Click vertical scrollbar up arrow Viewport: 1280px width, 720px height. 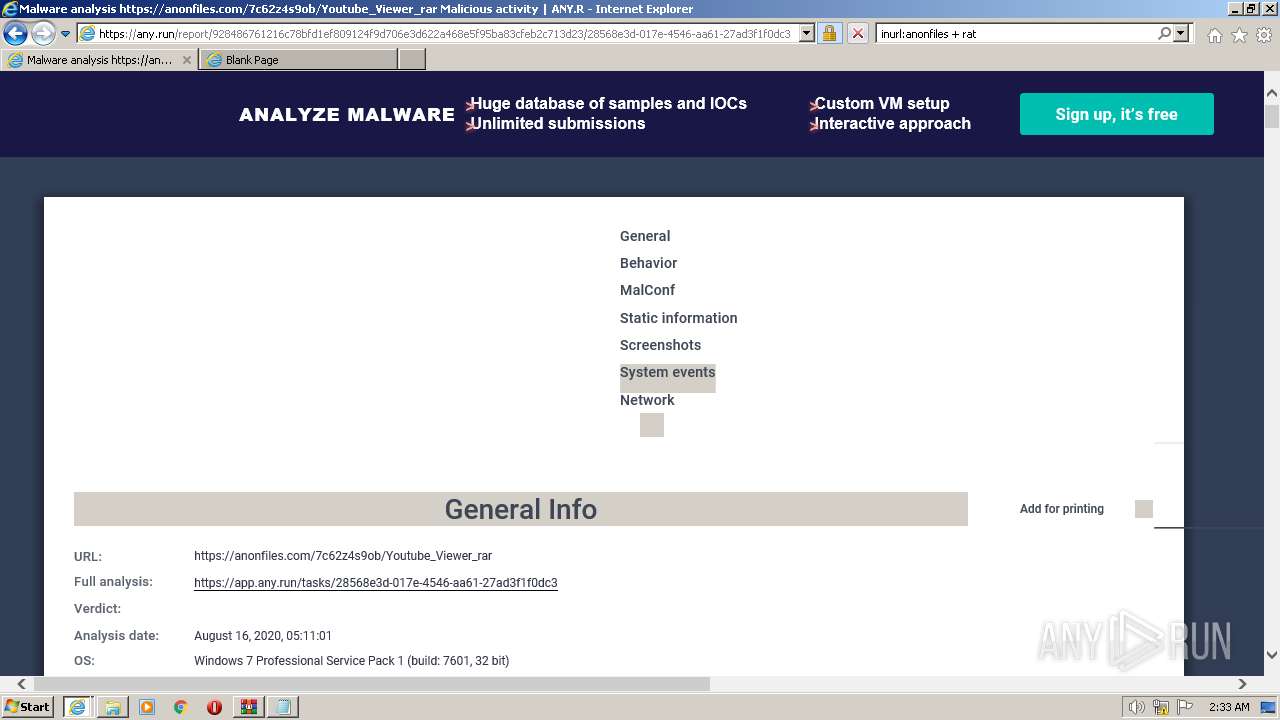[x=1272, y=93]
